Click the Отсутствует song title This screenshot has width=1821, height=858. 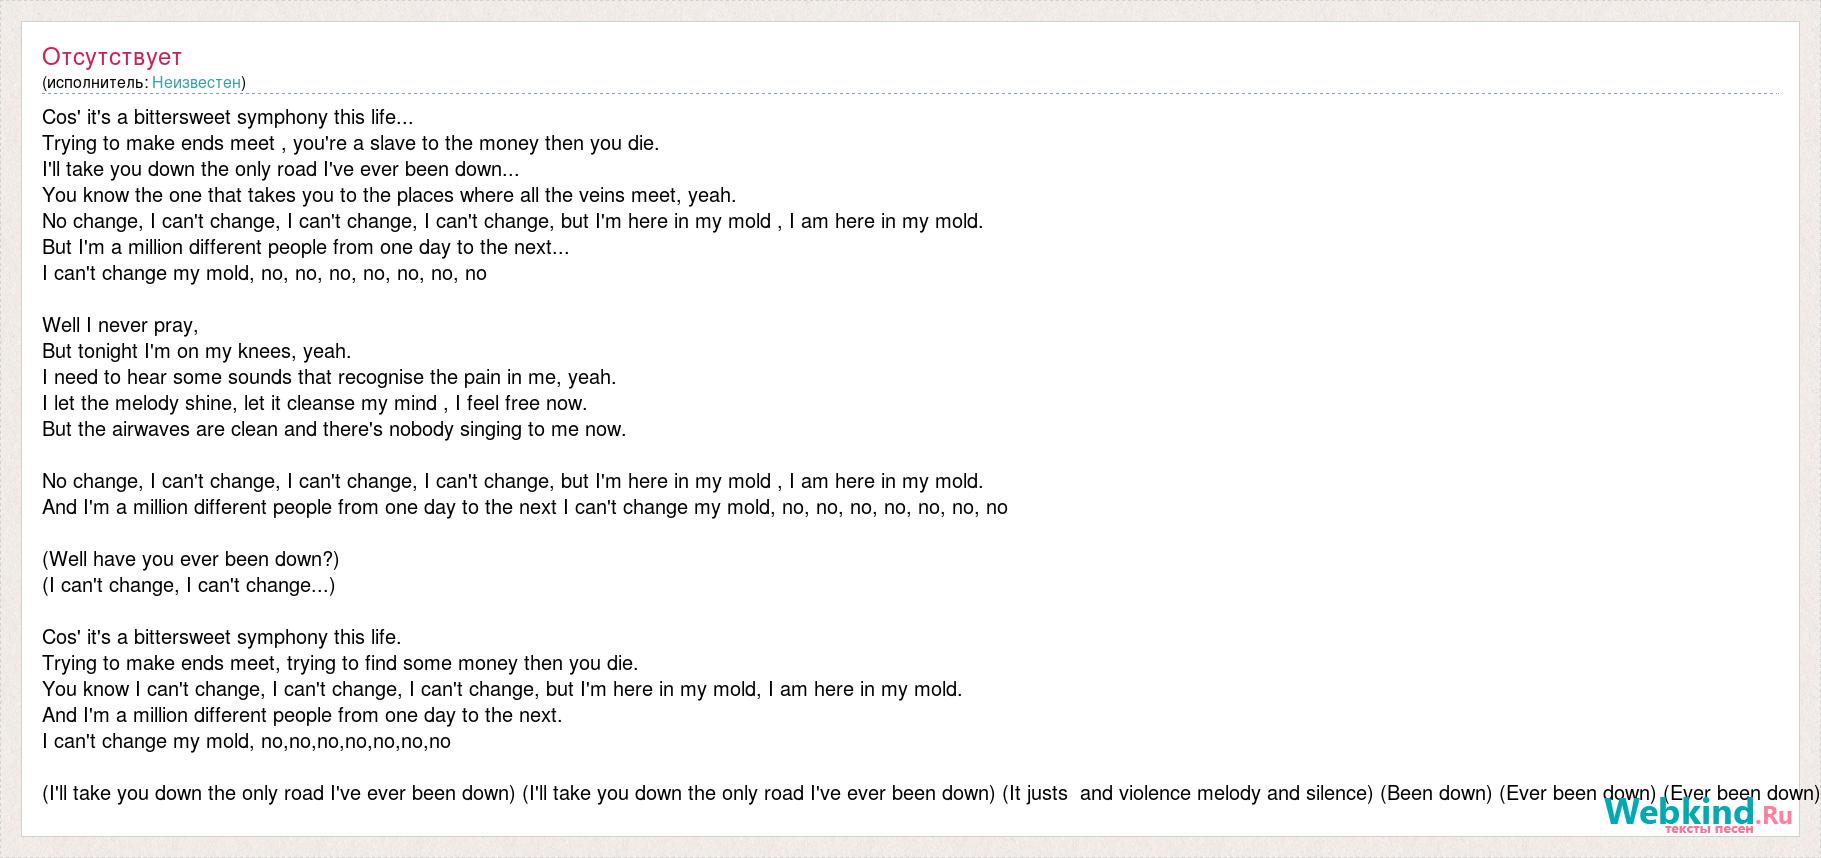112,56
